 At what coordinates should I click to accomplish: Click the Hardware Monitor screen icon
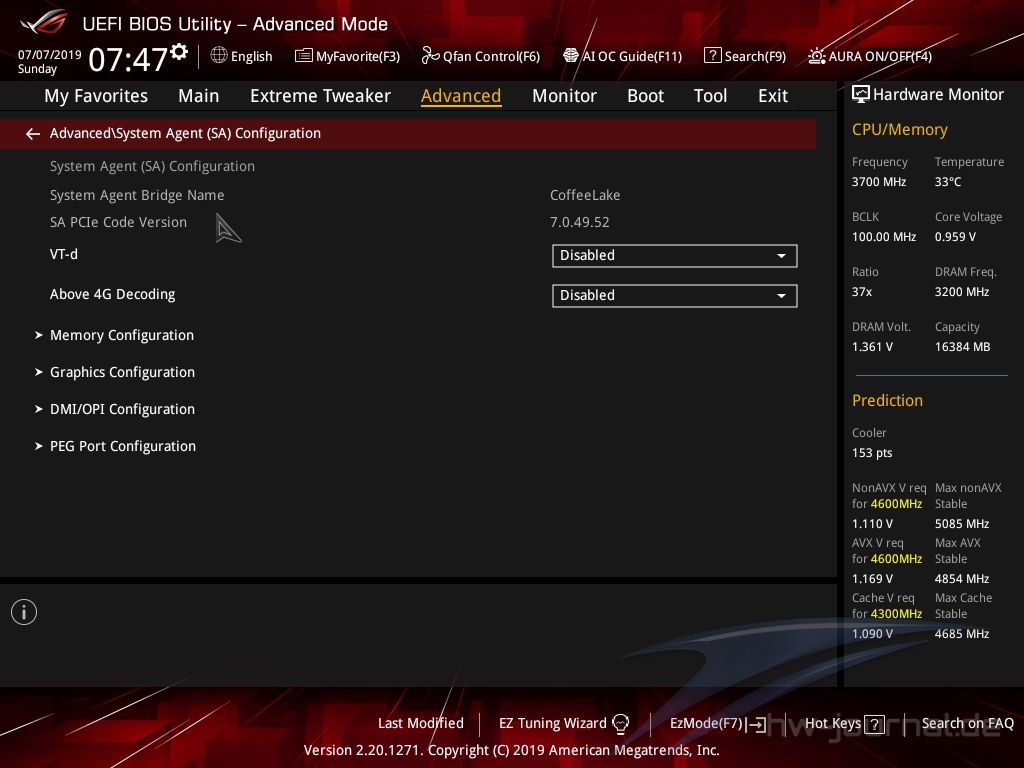tap(861, 95)
